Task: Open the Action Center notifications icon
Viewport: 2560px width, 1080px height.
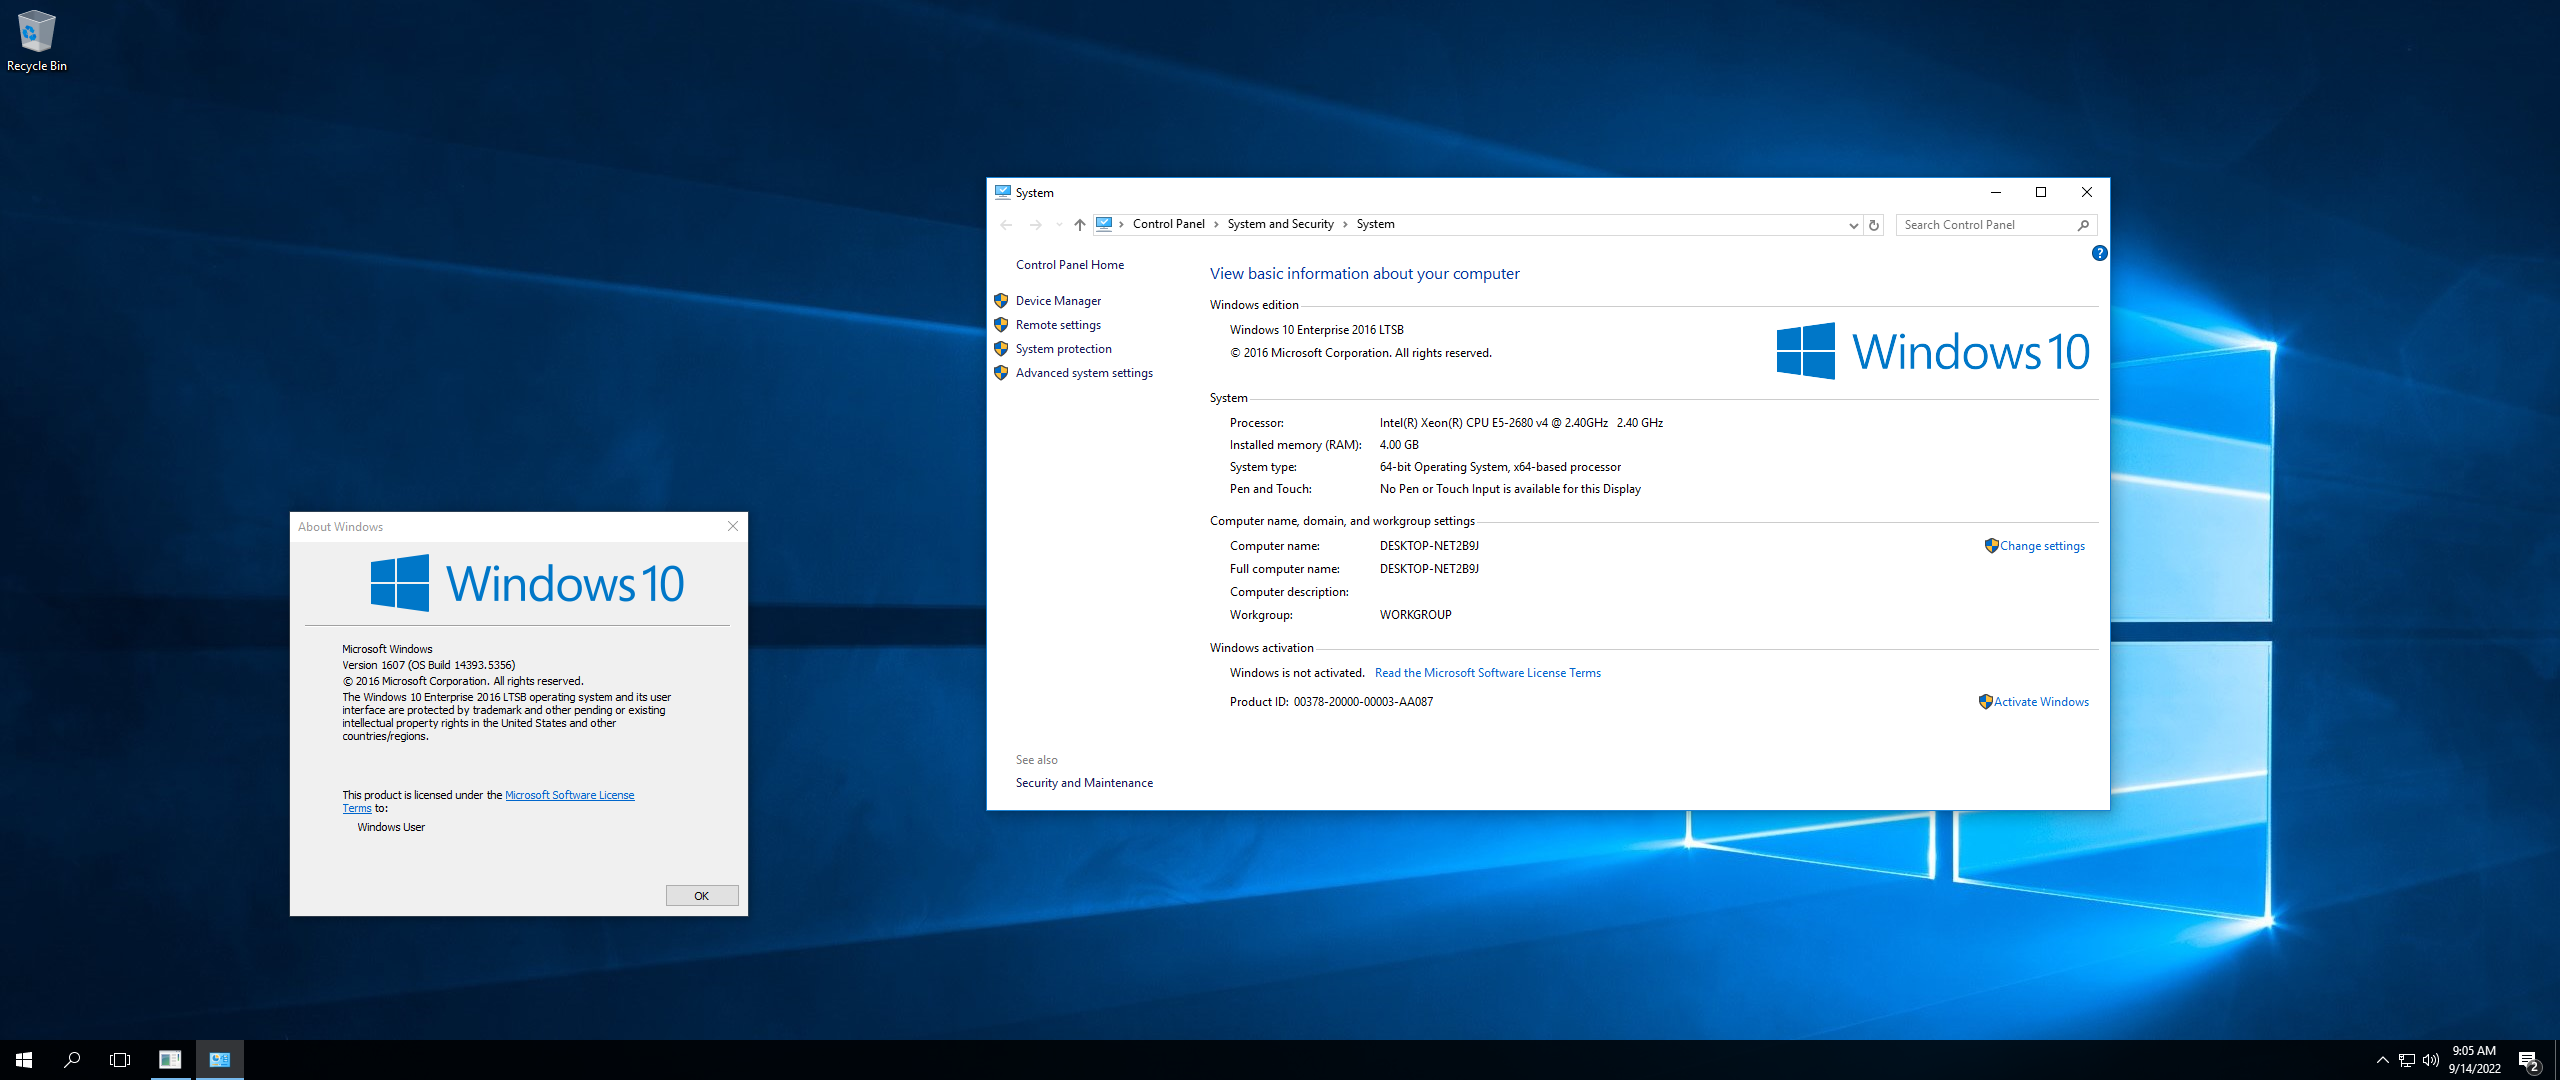Action: click(x=2529, y=1061)
